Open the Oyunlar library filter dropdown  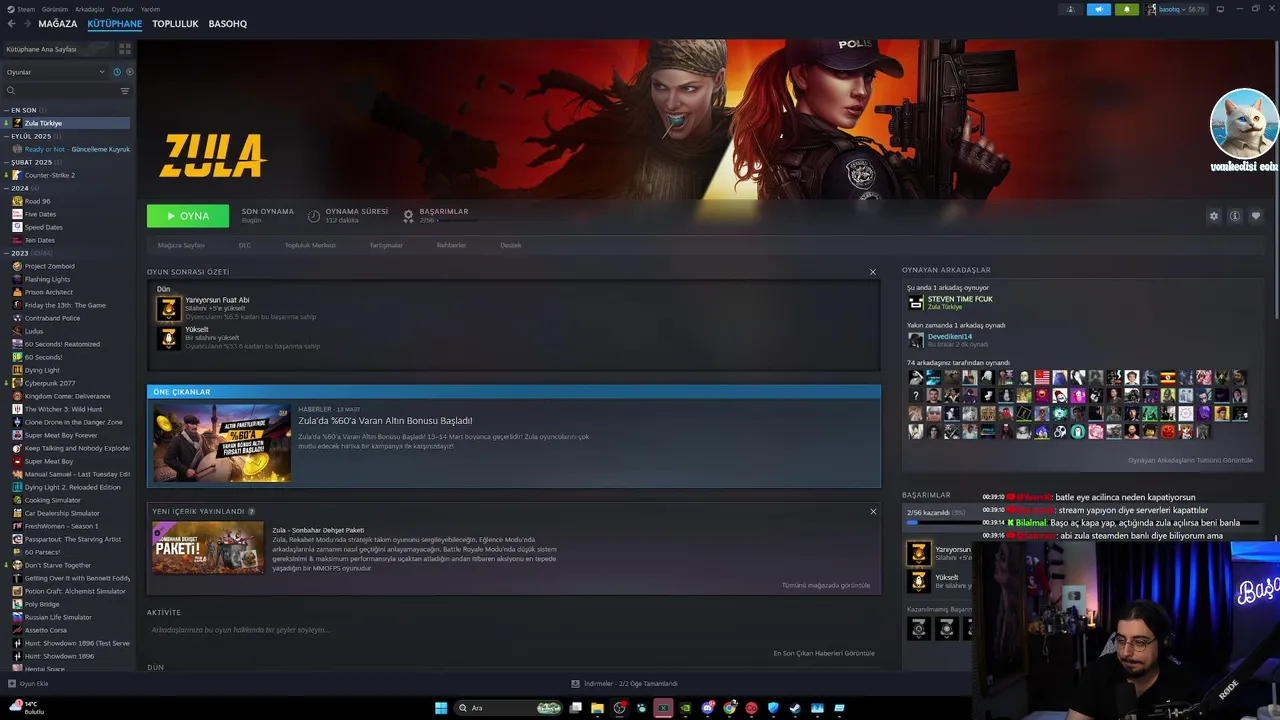coord(55,72)
